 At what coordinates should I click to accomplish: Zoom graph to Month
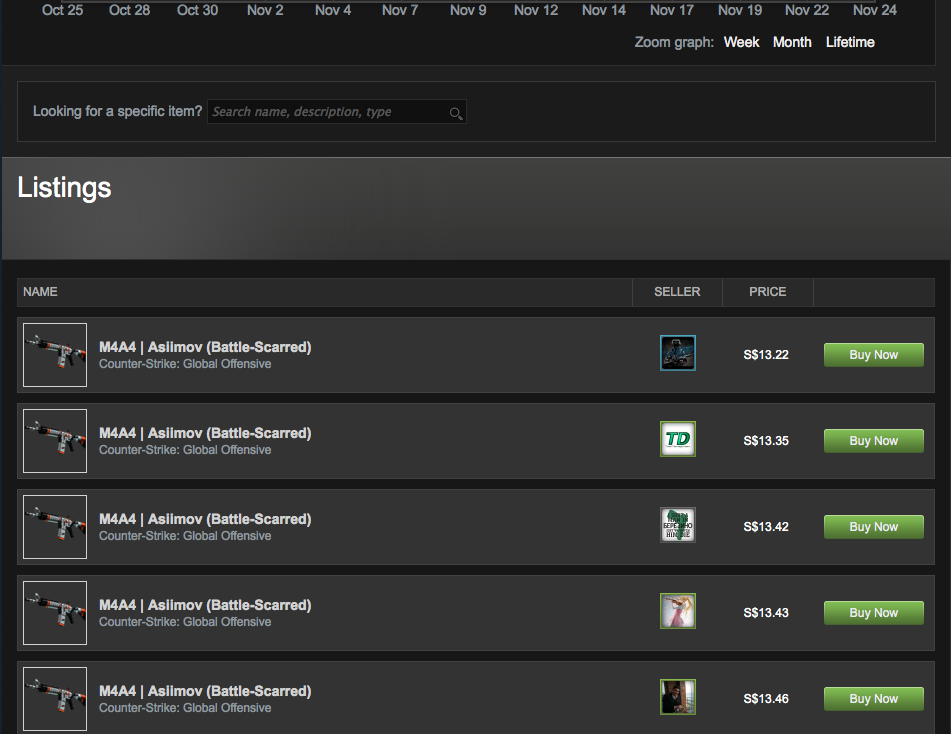click(792, 42)
